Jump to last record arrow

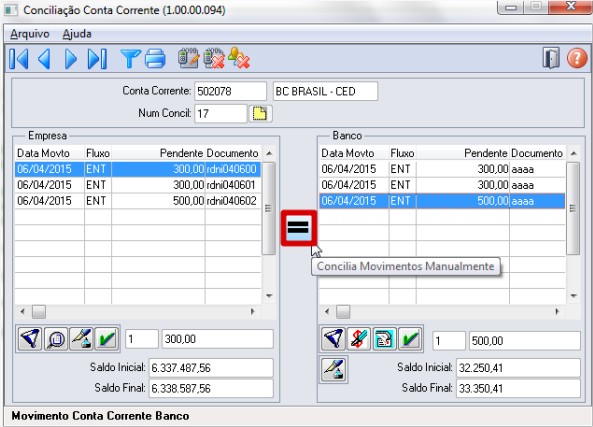[97, 59]
